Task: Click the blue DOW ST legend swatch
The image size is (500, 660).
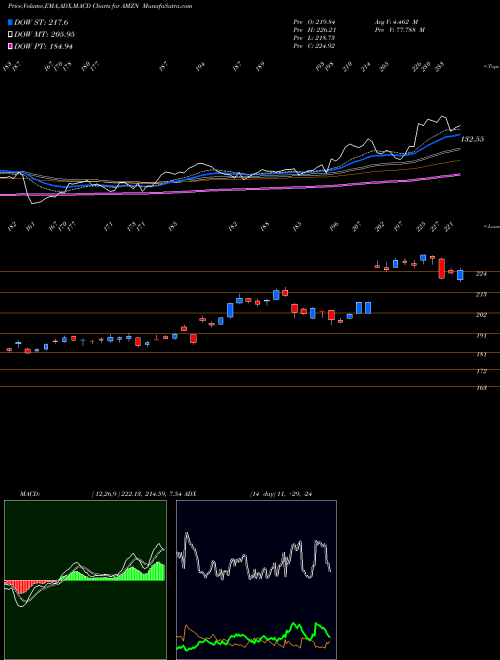Action: pos(10,22)
